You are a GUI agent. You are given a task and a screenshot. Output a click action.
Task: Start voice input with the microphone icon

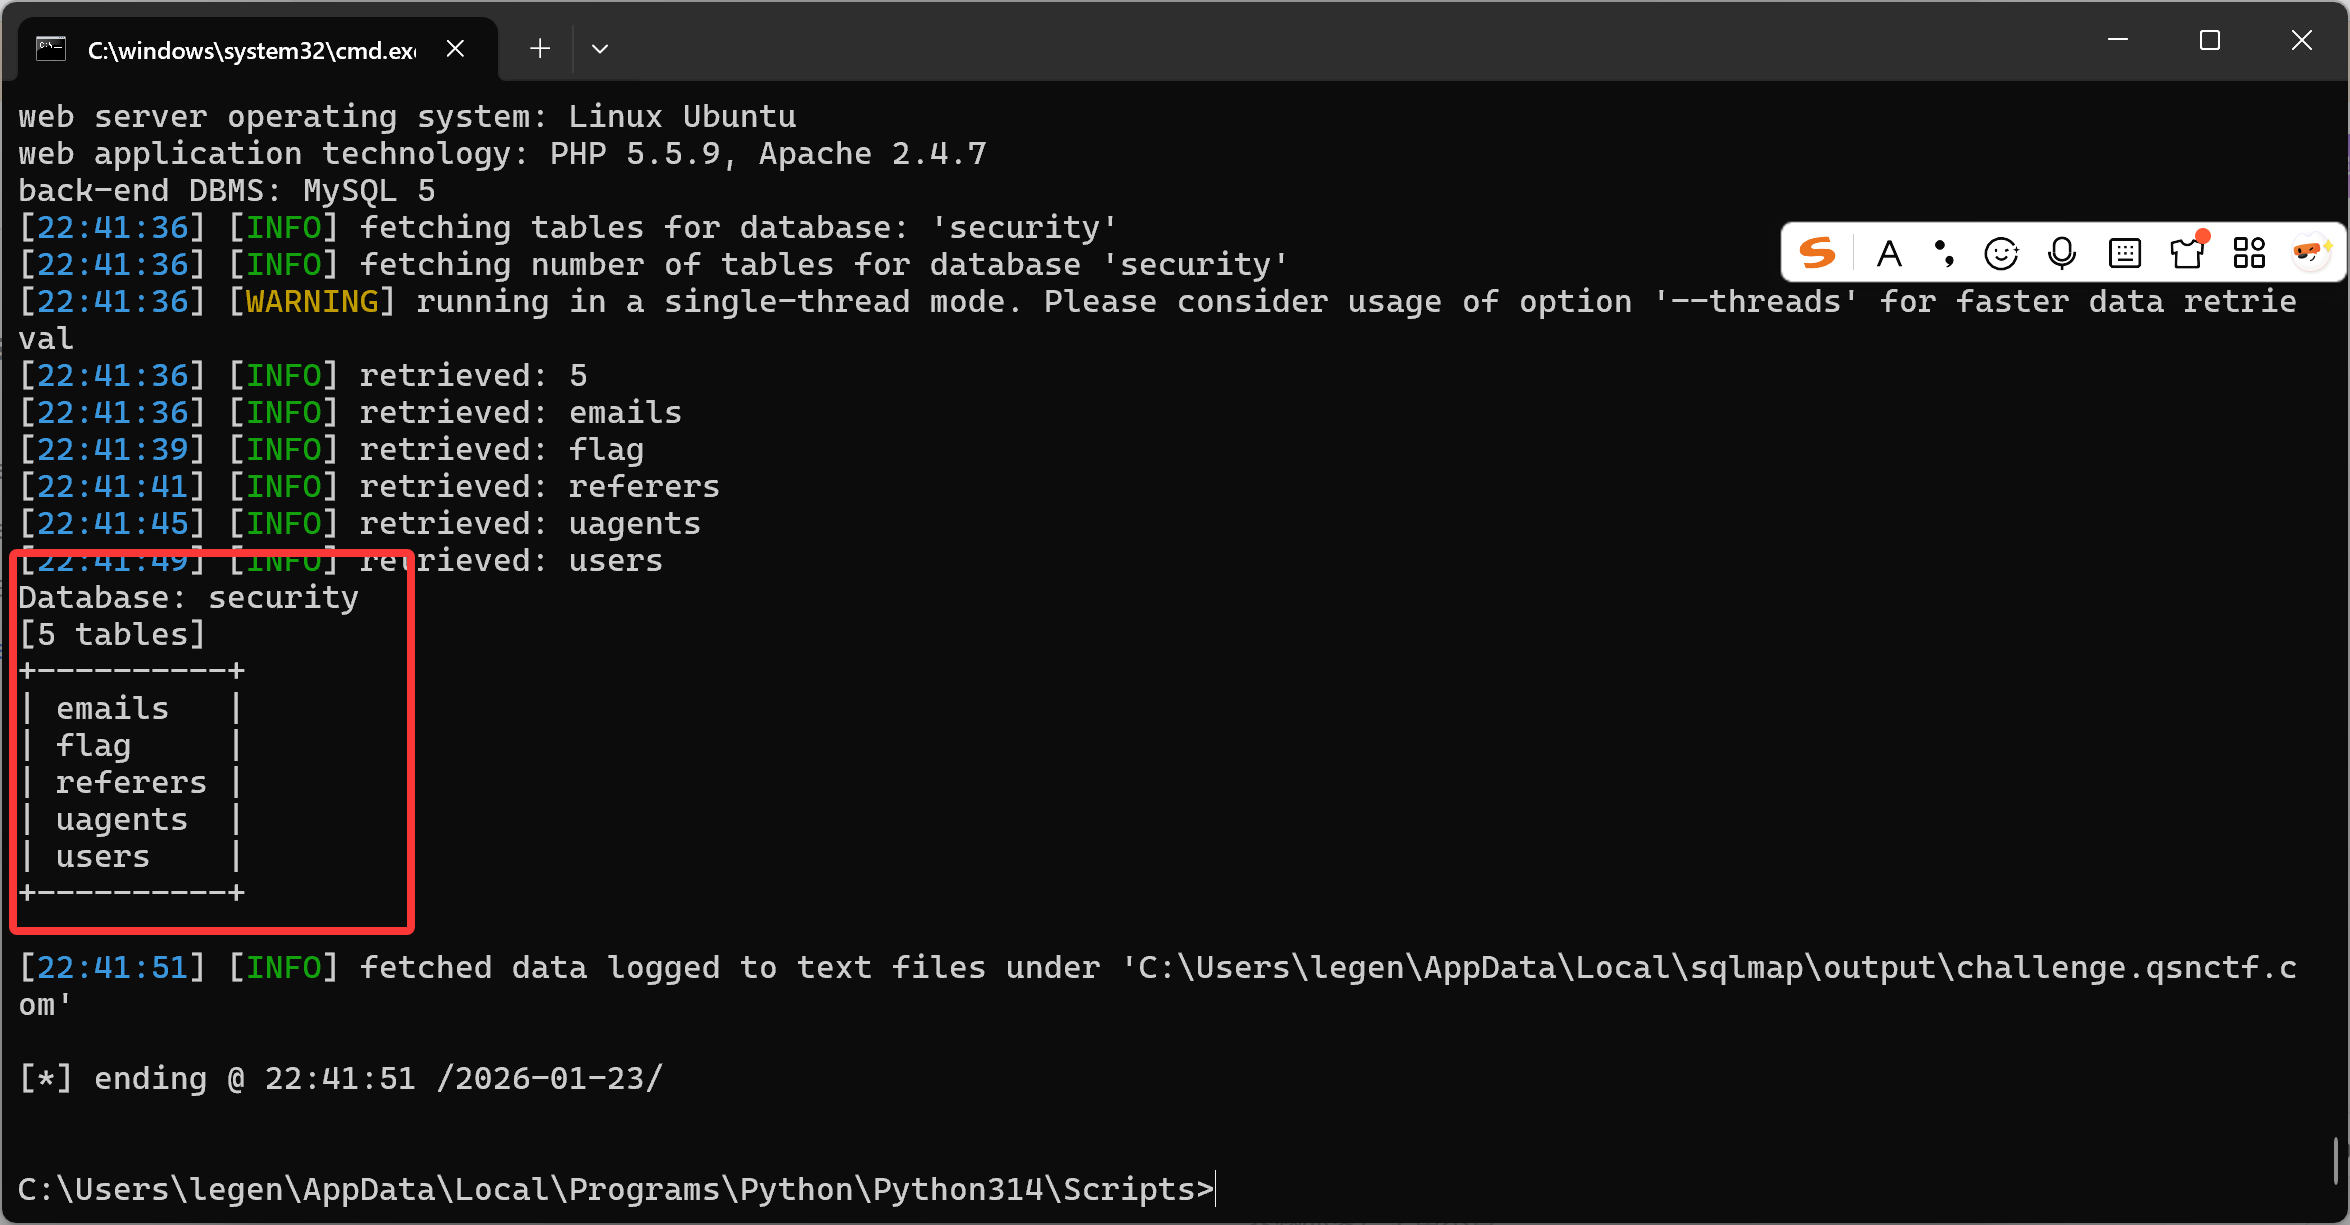click(x=2062, y=253)
